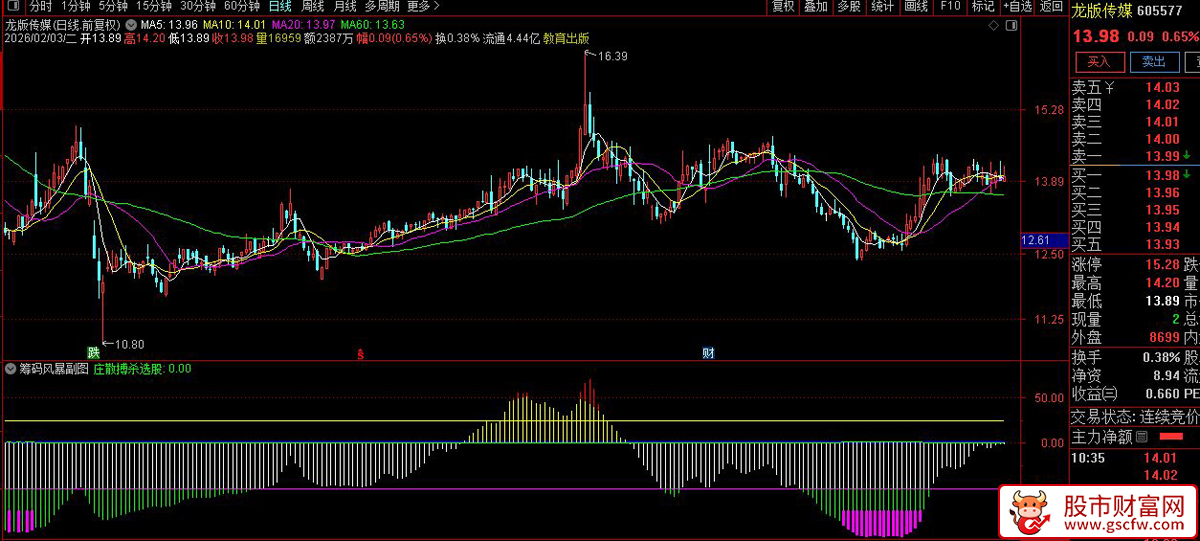Collapse the 筹码风暴副图 sub-chart arrow
Screen dimensions: 1200x541
pyautogui.click(x=11, y=368)
